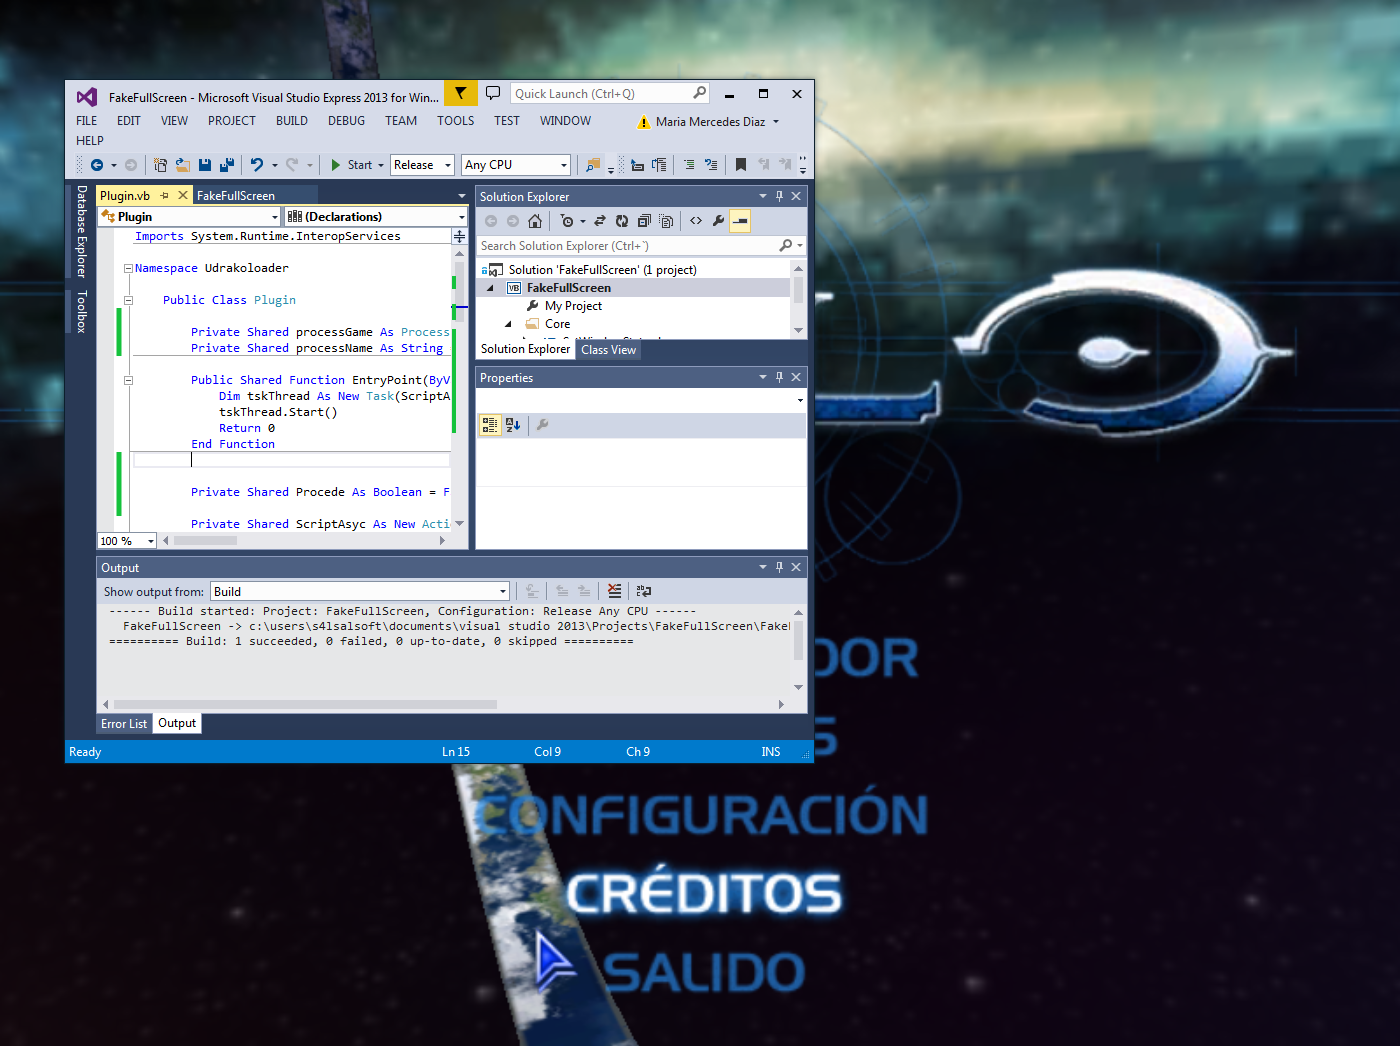Toggle a bookmark on the current line

pyautogui.click(x=741, y=165)
